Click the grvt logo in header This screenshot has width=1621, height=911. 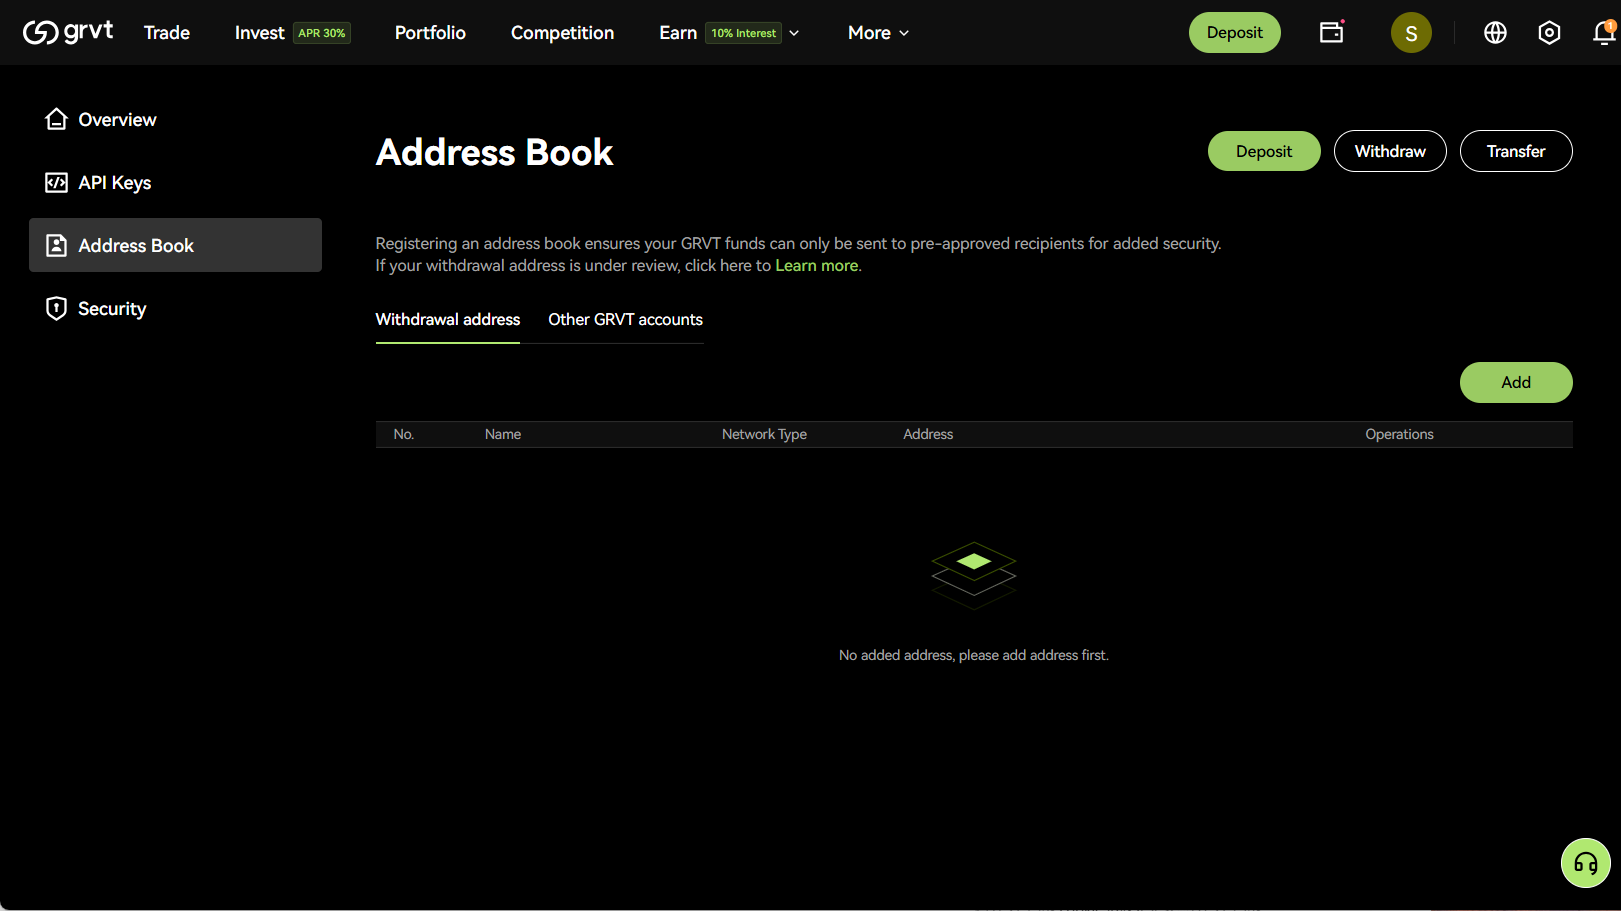click(68, 32)
